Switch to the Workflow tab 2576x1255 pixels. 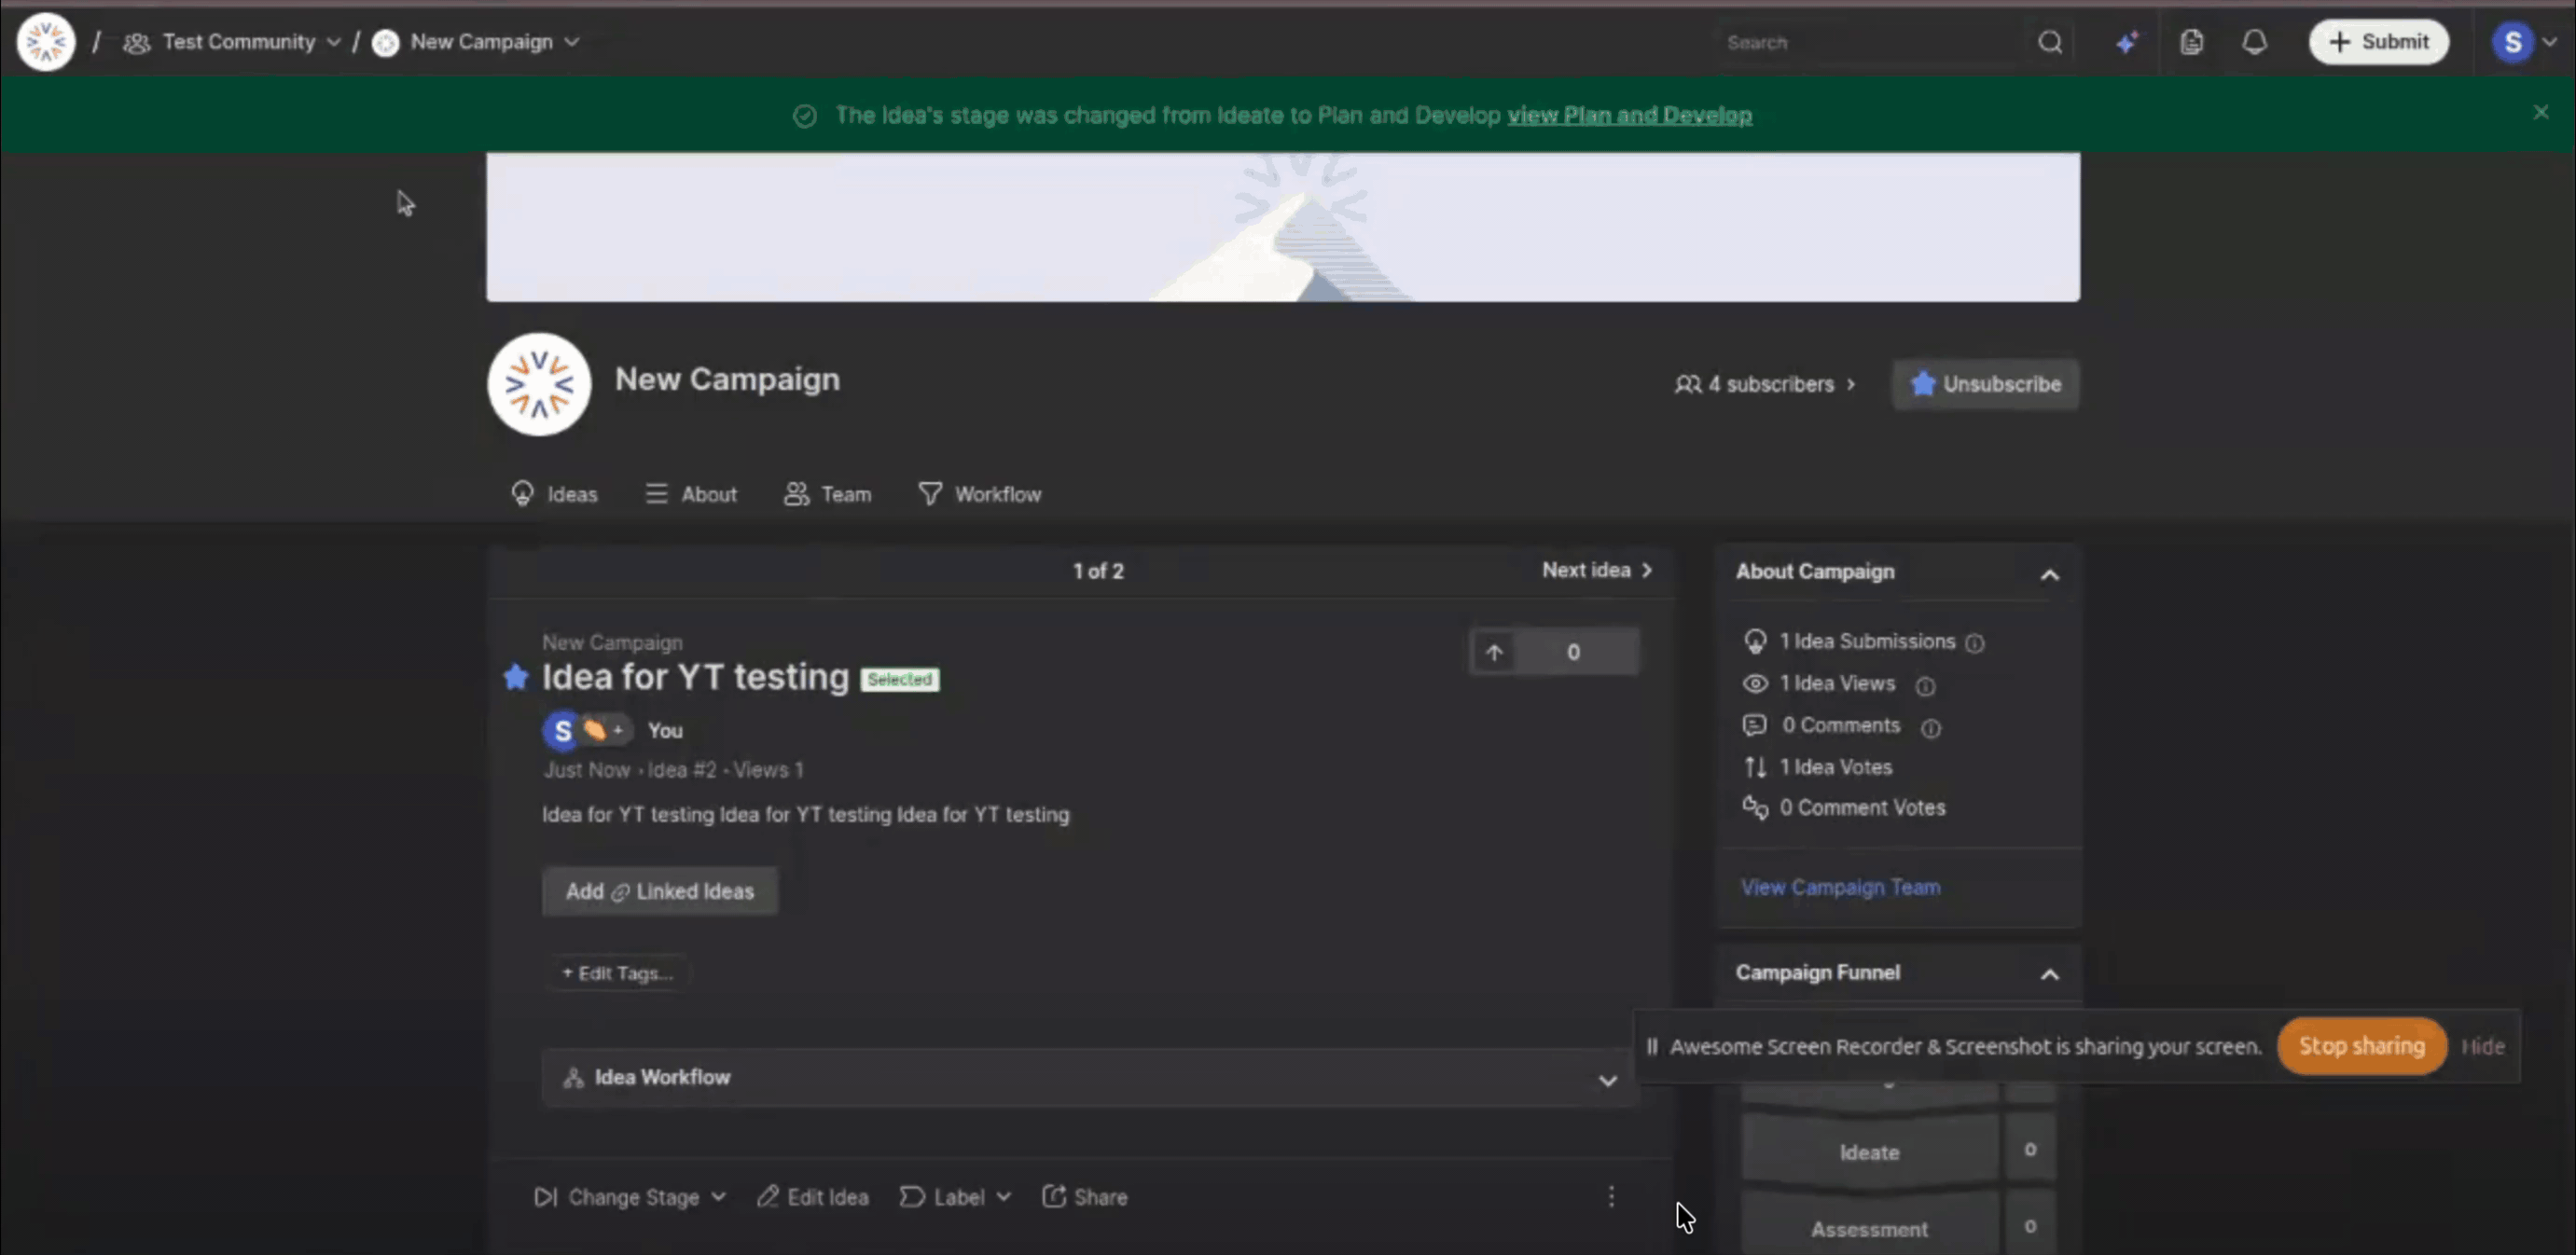(980, 494)
